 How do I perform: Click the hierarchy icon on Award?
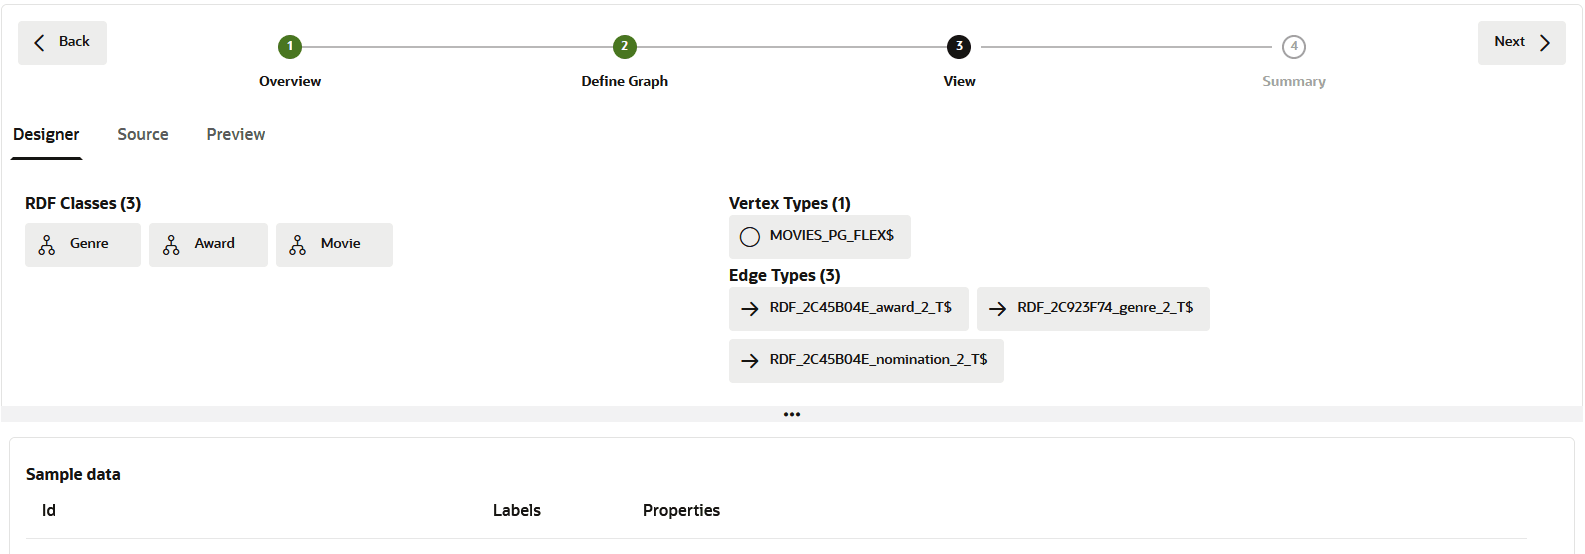[171, 245]
